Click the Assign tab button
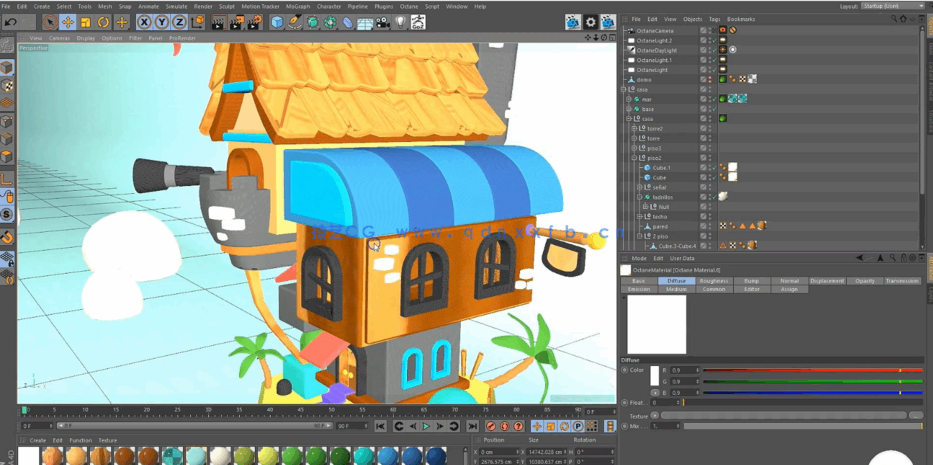Viewport: 933px width, 465px height. click(x=789, y=289)
